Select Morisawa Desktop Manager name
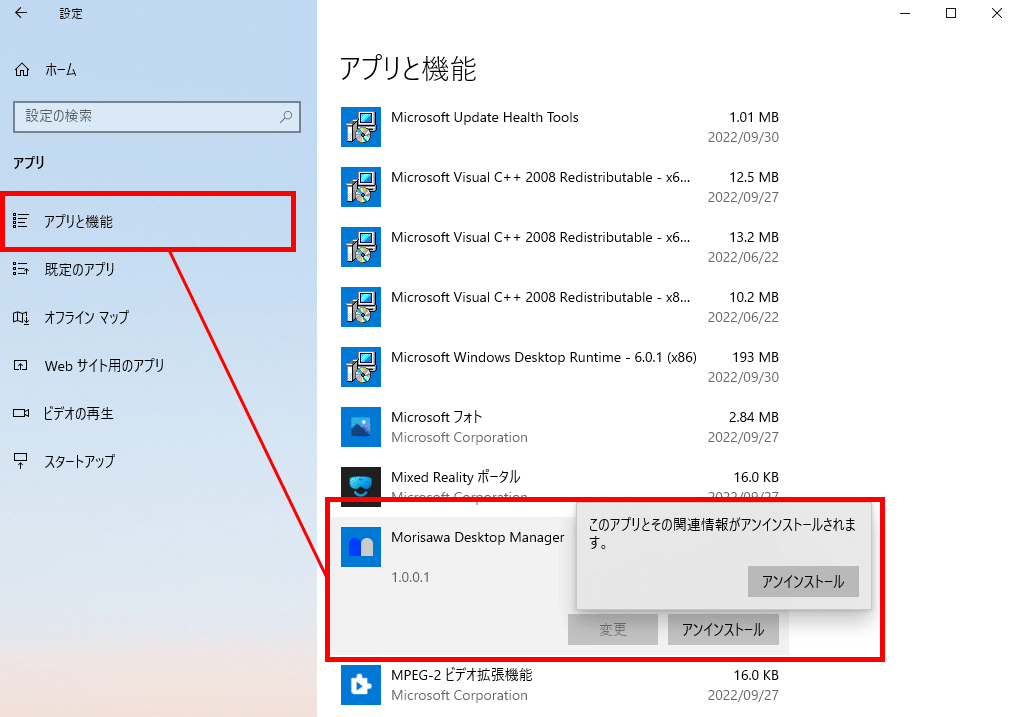Image resolution: width=1013 pixels, height=717 pixels. (477, 537)
